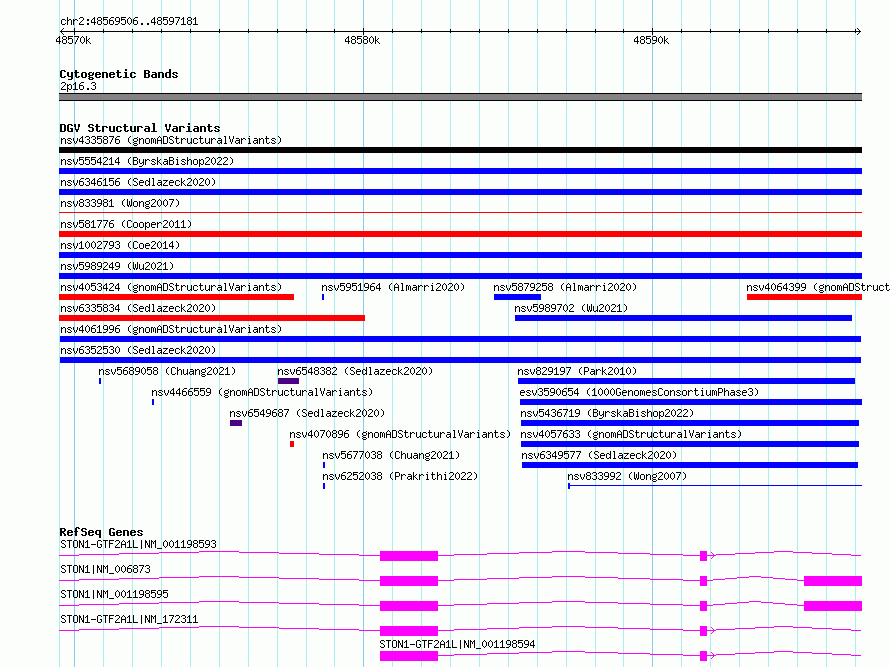Select the nsv833992 Wong2007 thin line
Screen dimensions: 890x667
(x=715, y=485)
